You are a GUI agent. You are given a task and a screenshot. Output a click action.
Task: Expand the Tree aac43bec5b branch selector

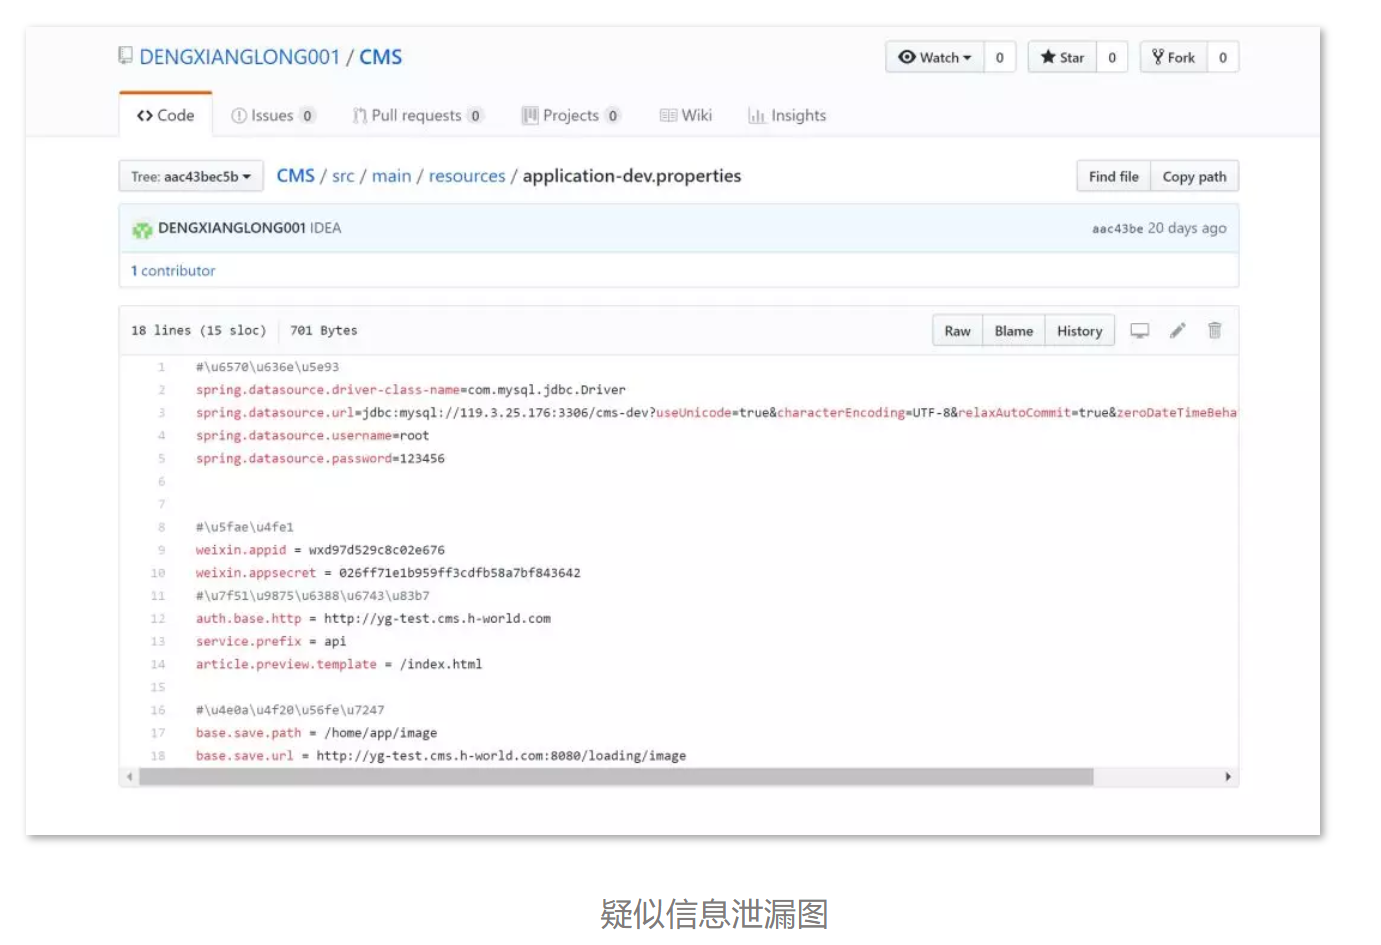[191, 177]
